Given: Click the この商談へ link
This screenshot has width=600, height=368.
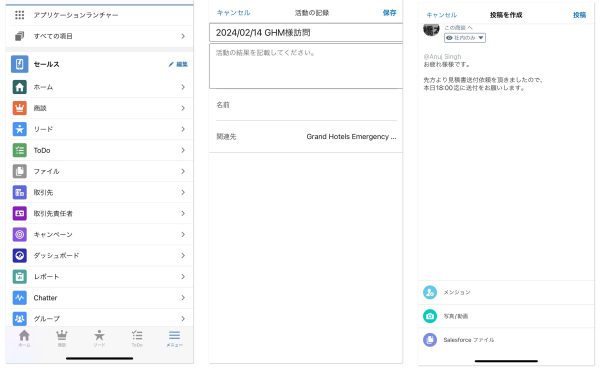Looking at the screenshot, I should pos(458,28).
